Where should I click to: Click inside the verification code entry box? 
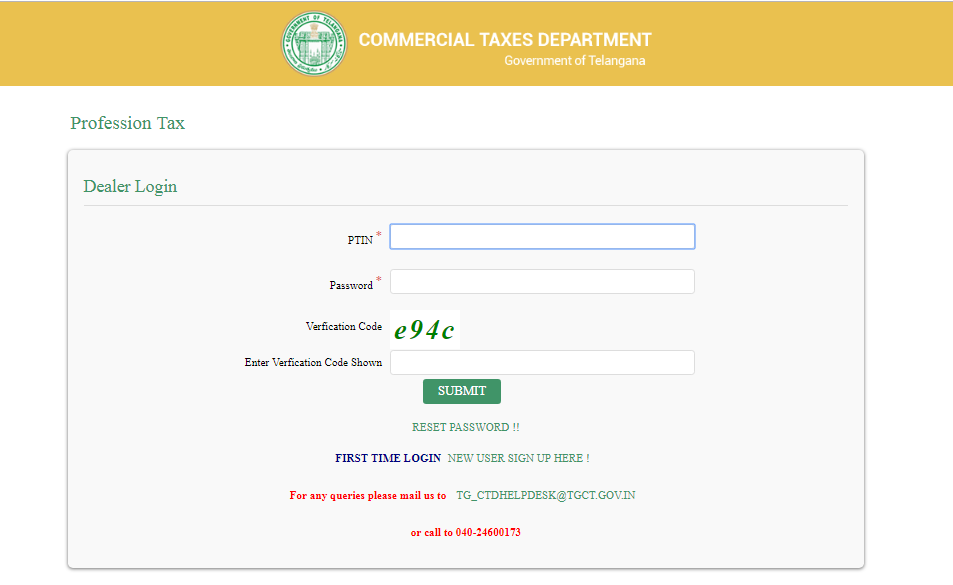542,362
